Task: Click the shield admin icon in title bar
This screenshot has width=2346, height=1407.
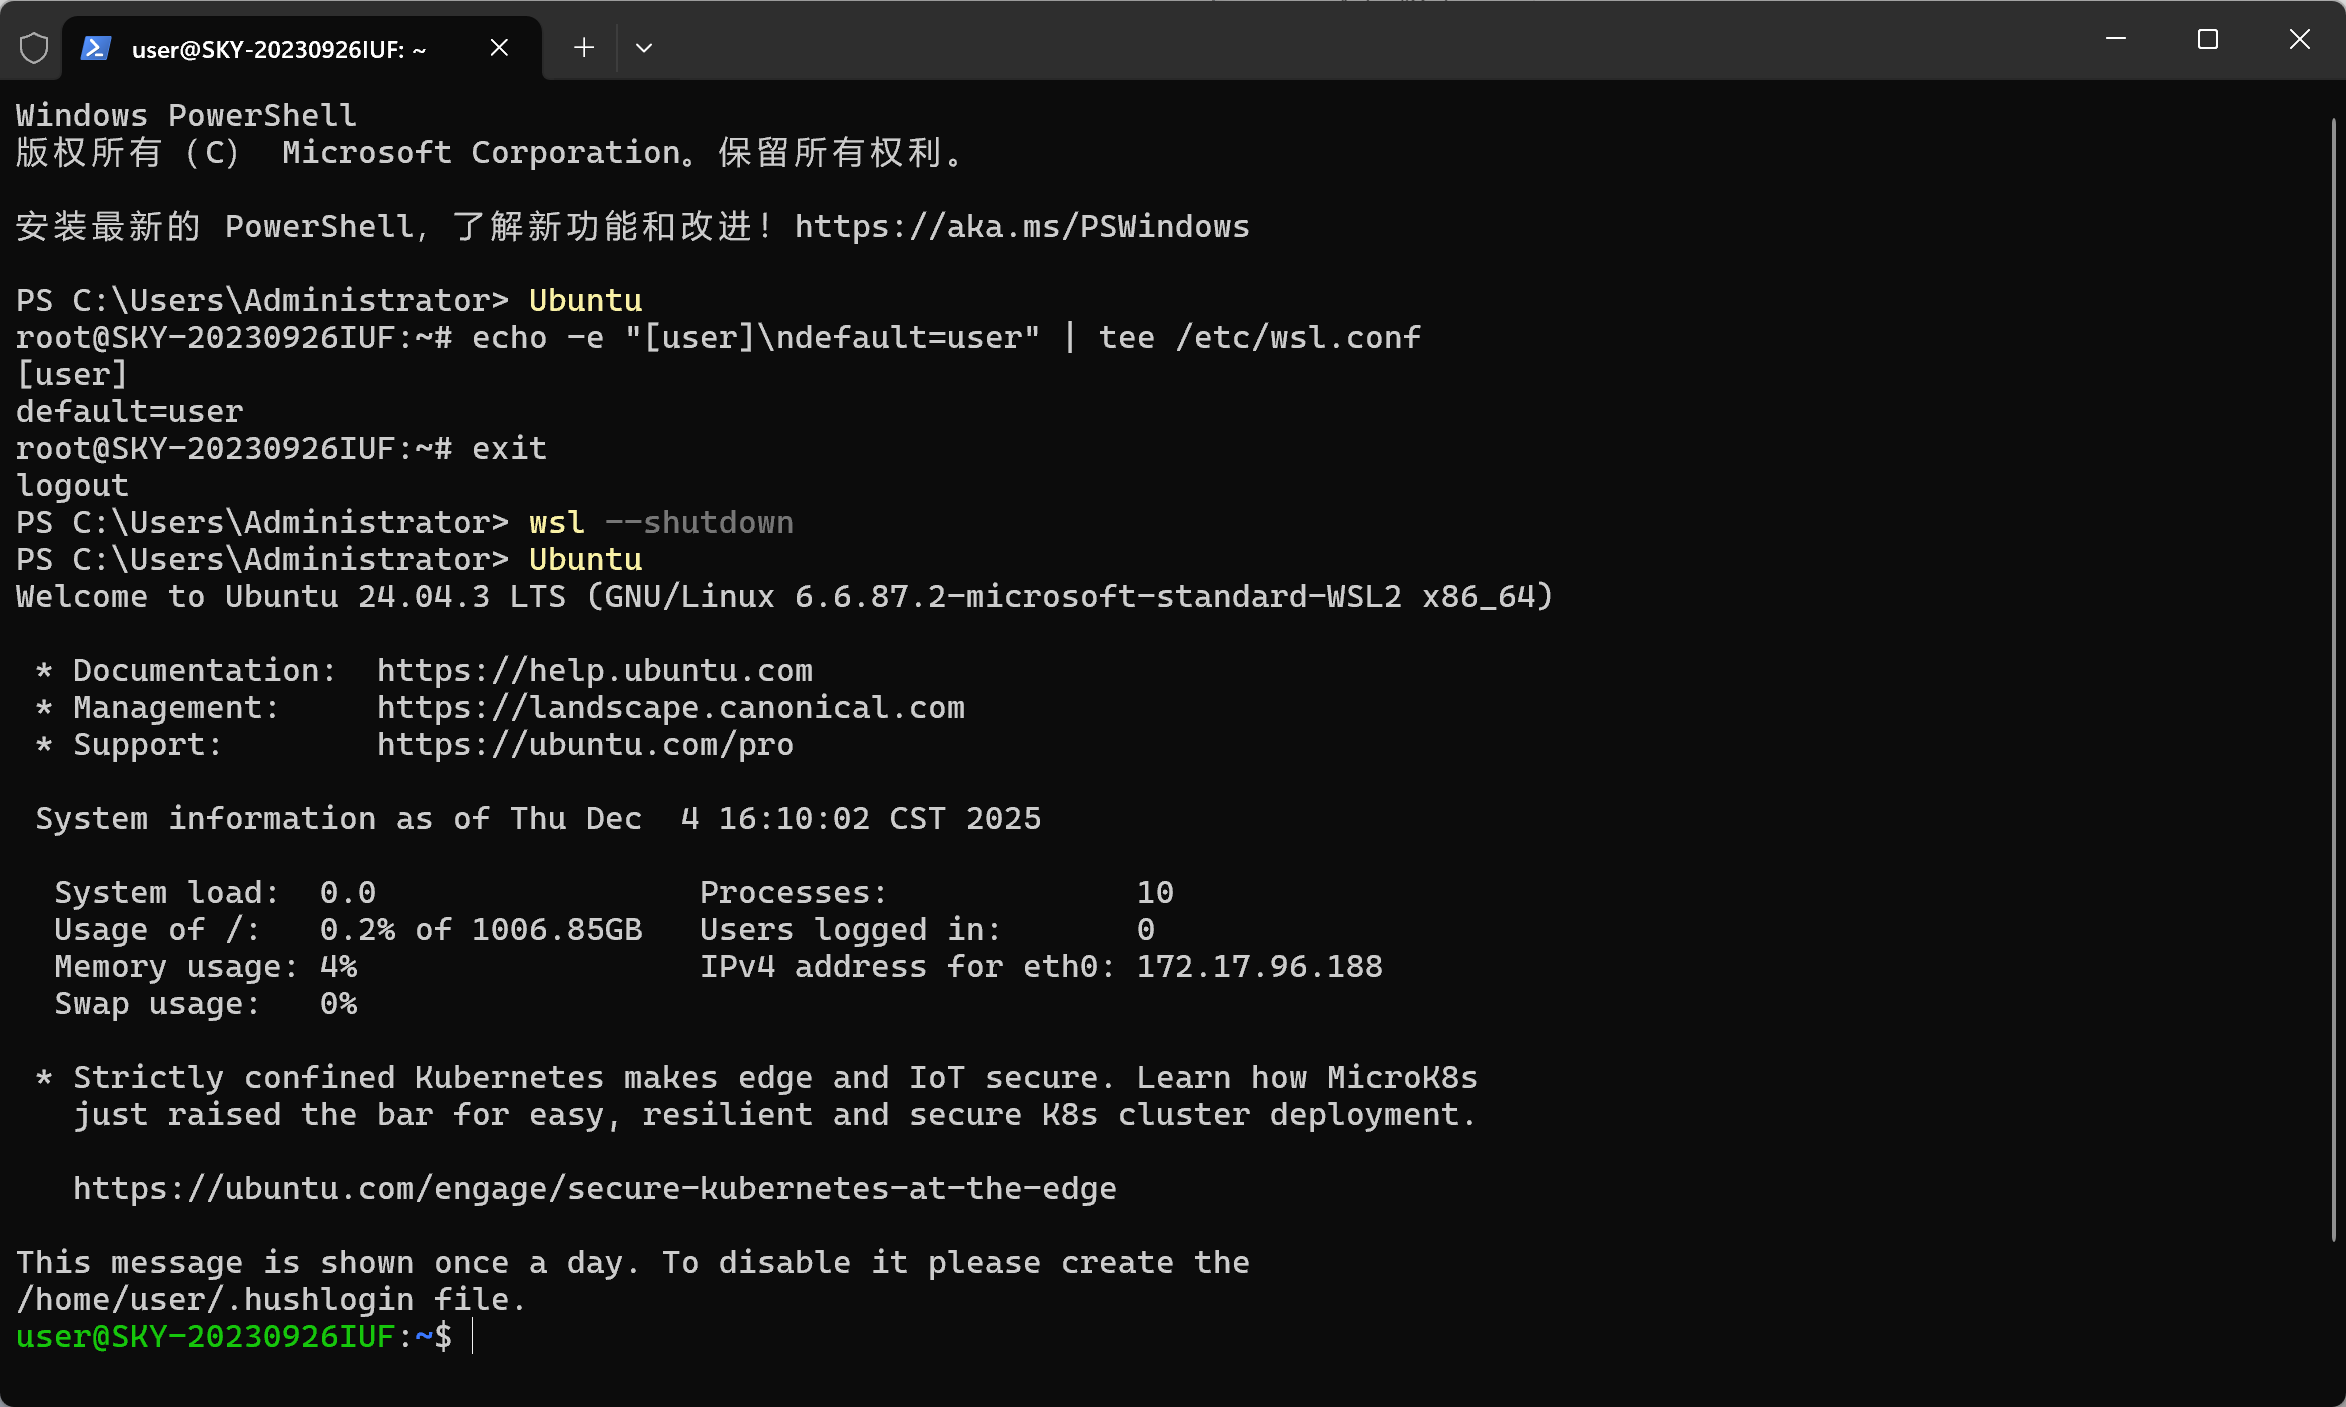Action: [x=34, y=47]
